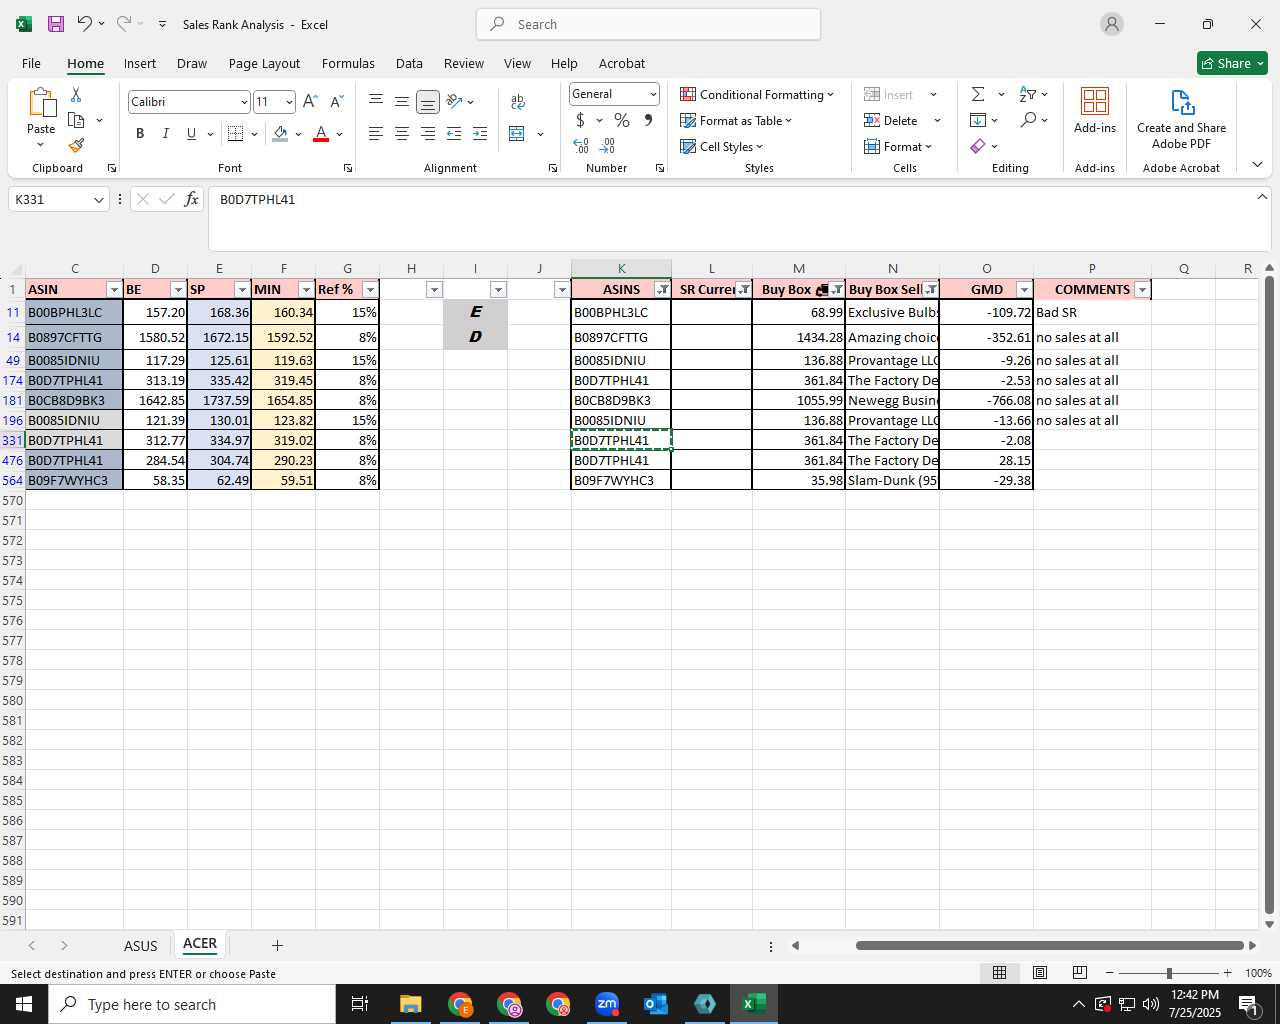The height and width of the screenshot is (1024, 1280).
Task: Open the font name Calibri dropdown
Action: tap(243, 102)
